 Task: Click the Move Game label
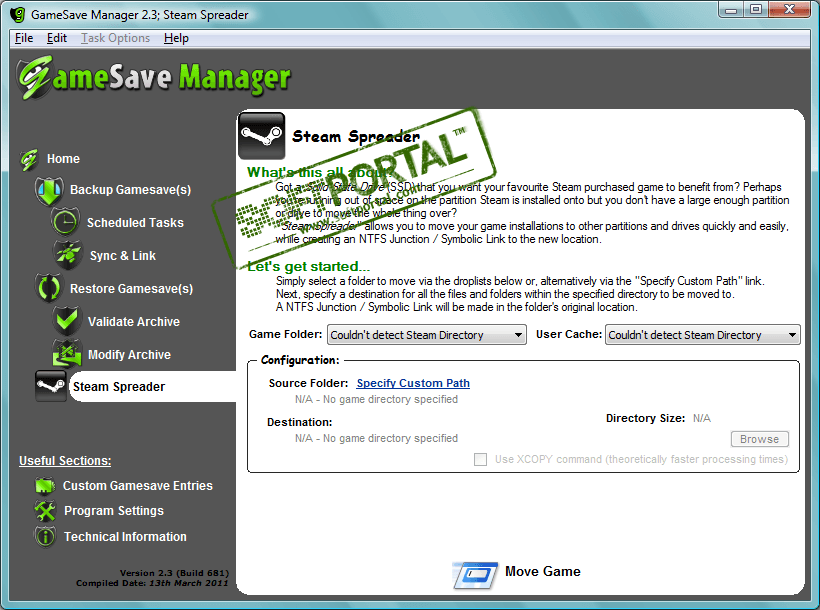543,571
